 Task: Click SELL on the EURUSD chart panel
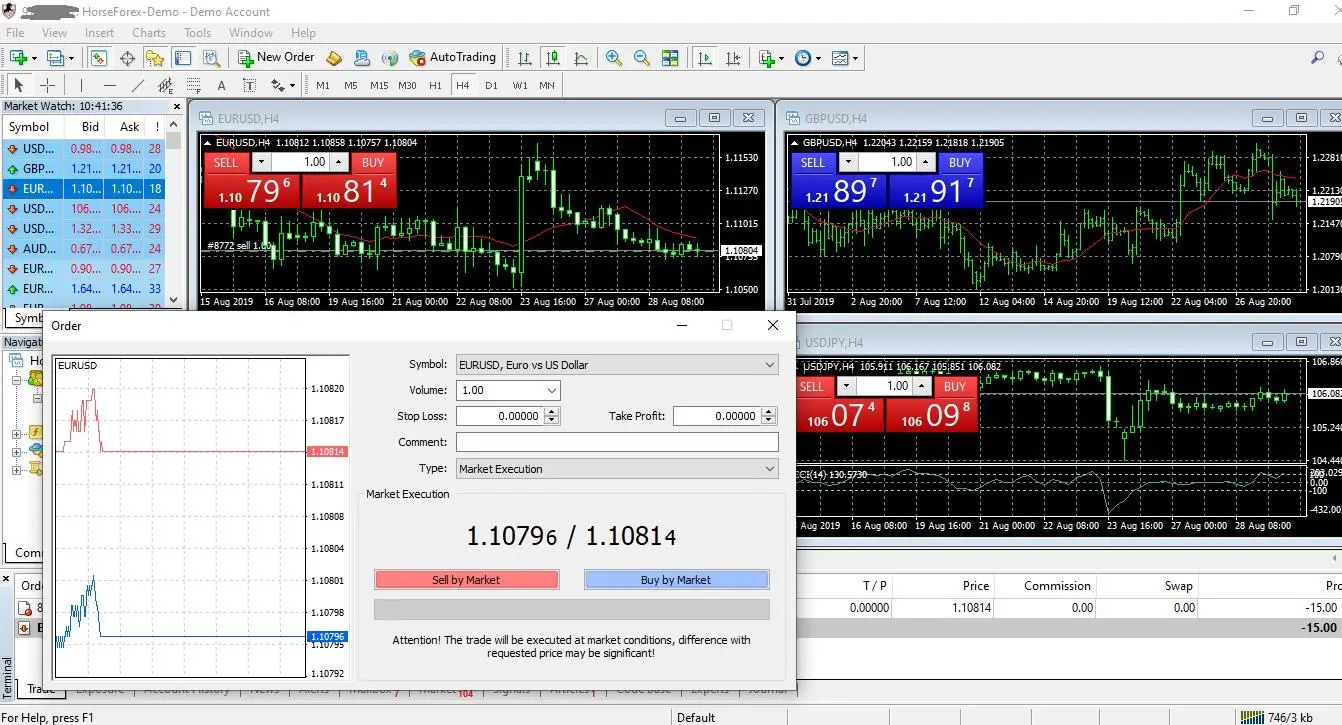pyautogui.click(x=226, y=162)
